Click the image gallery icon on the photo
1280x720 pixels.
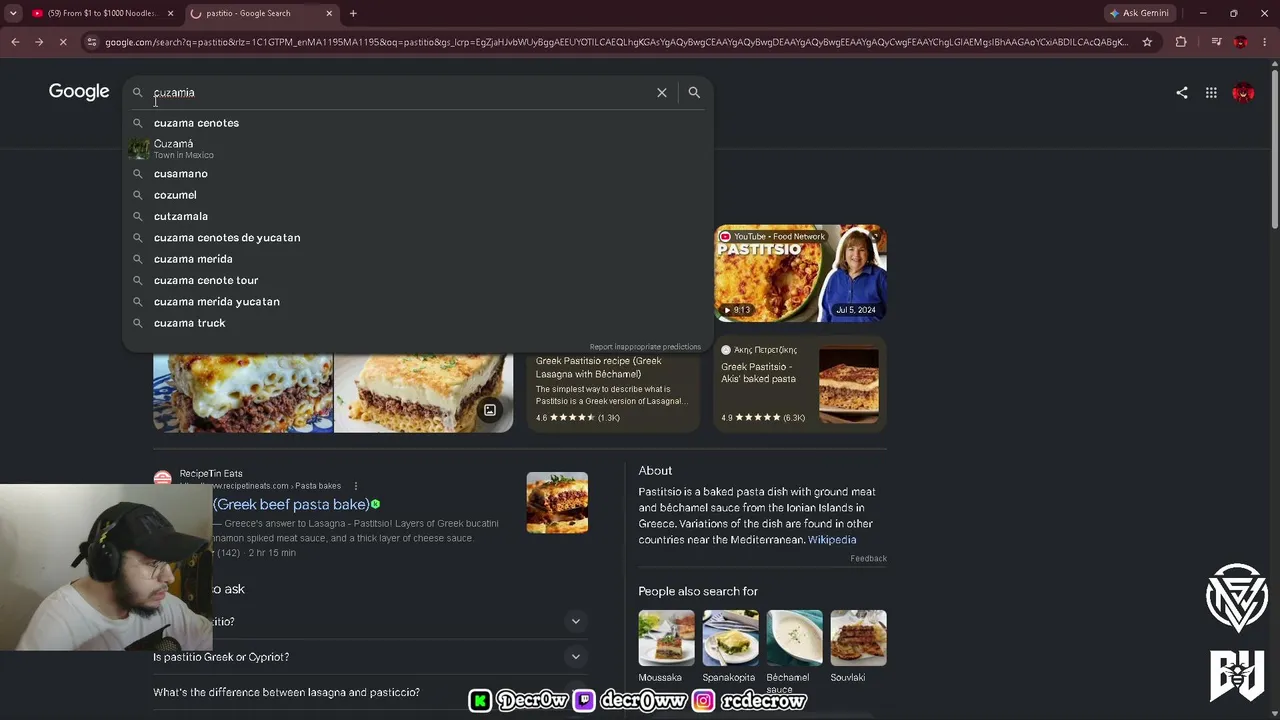click(x=490, y=410)
